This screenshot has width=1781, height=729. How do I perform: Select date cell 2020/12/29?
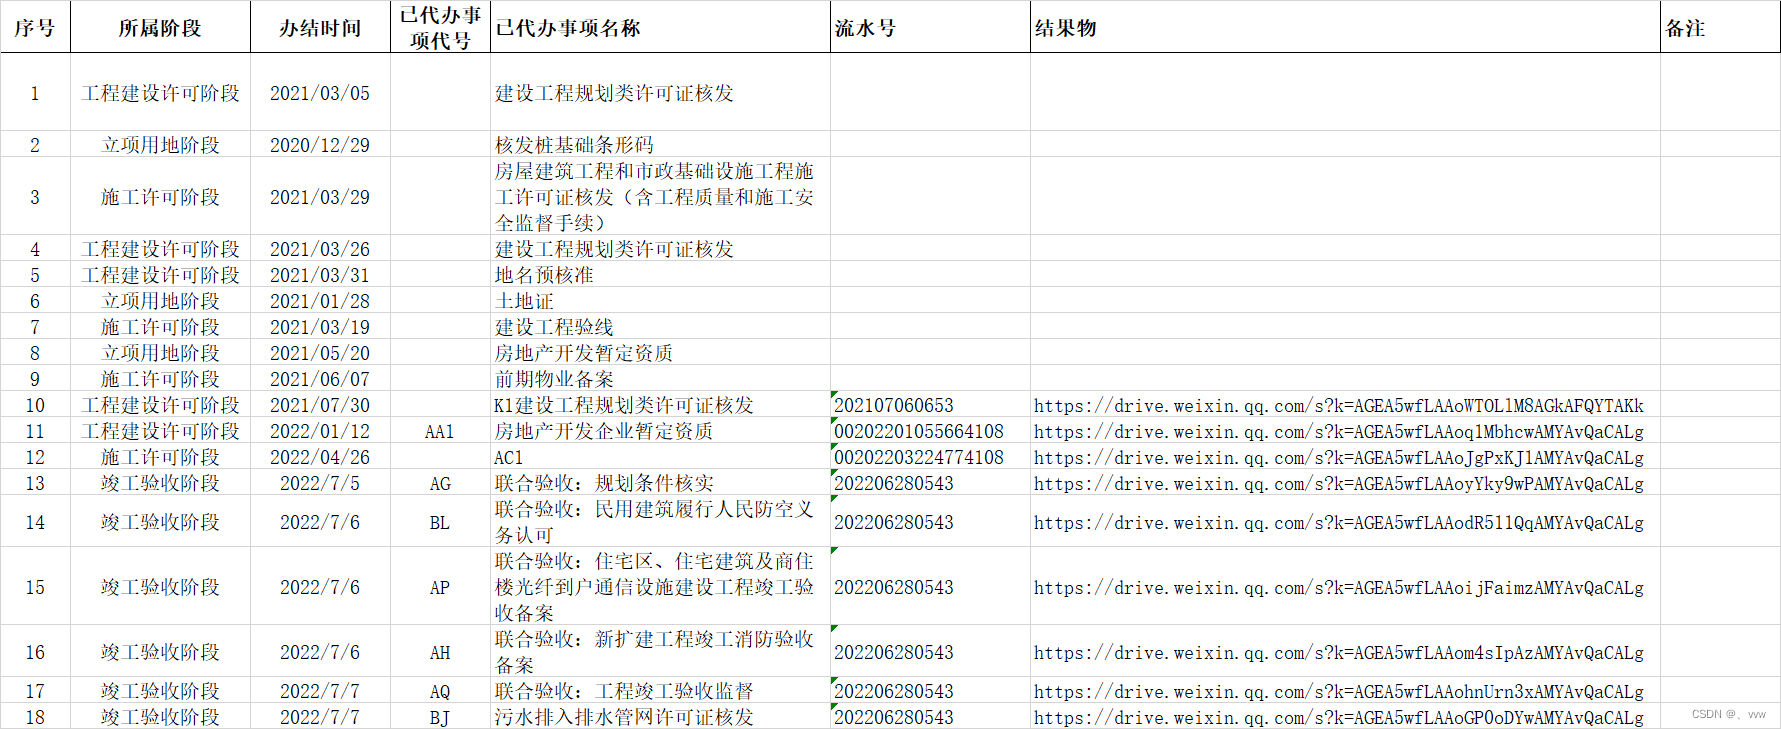320,144
